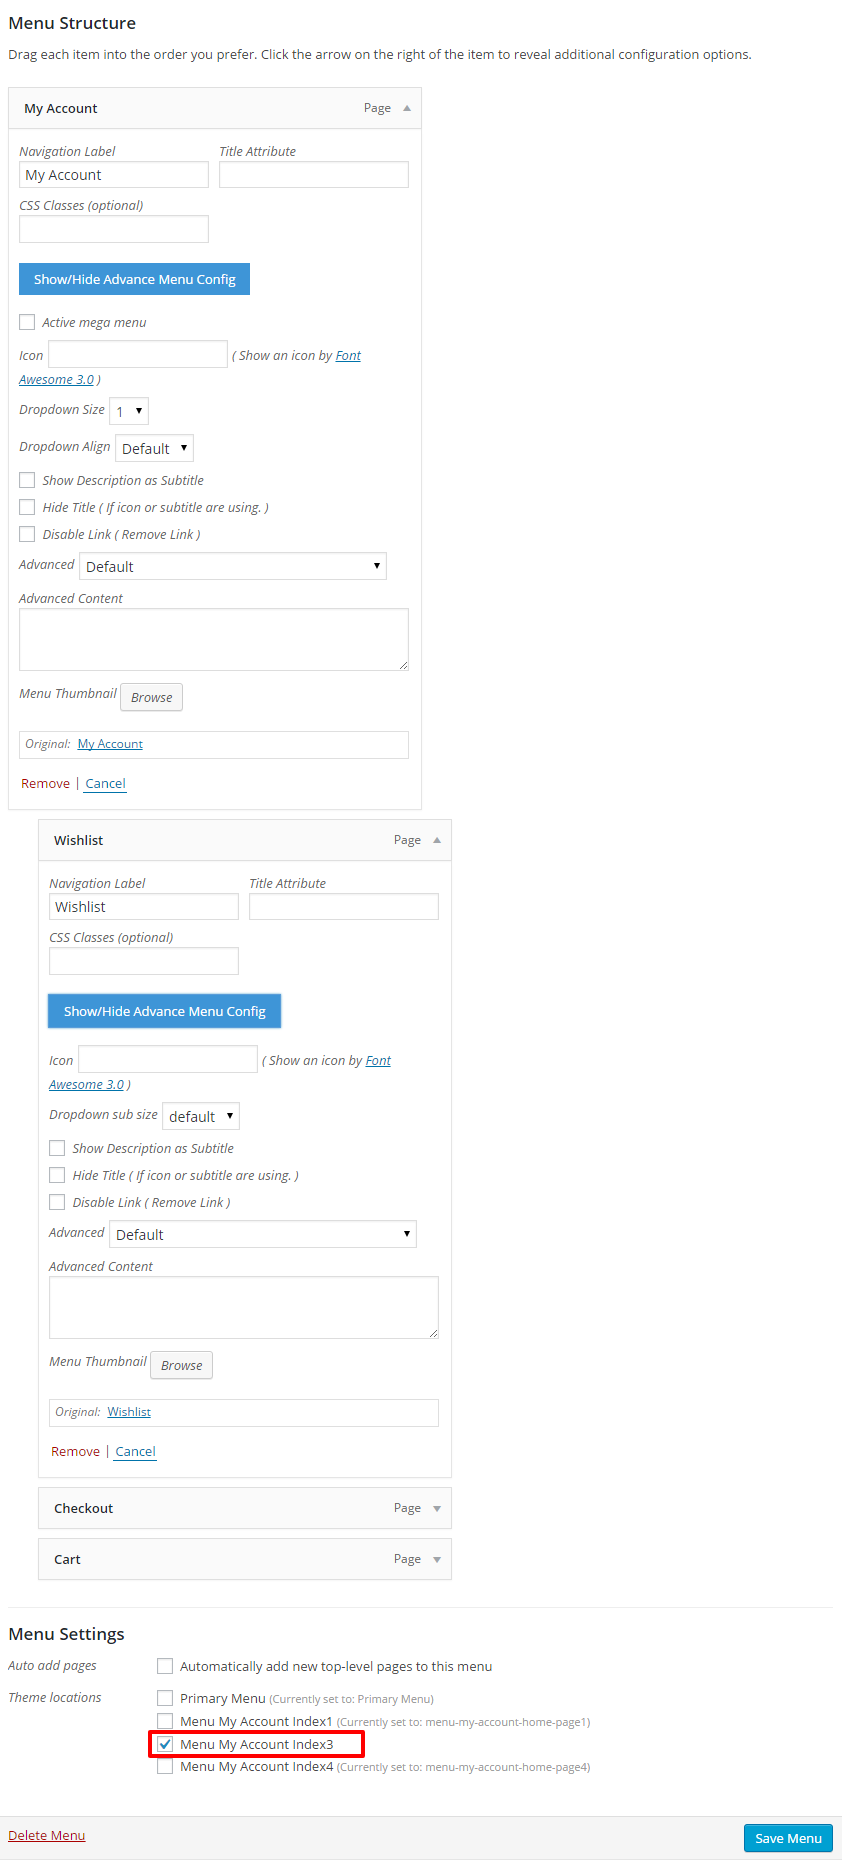Click the Delete Menu link
Image resolution: width=842 pixels, height=1860 pixels.
47,1835
